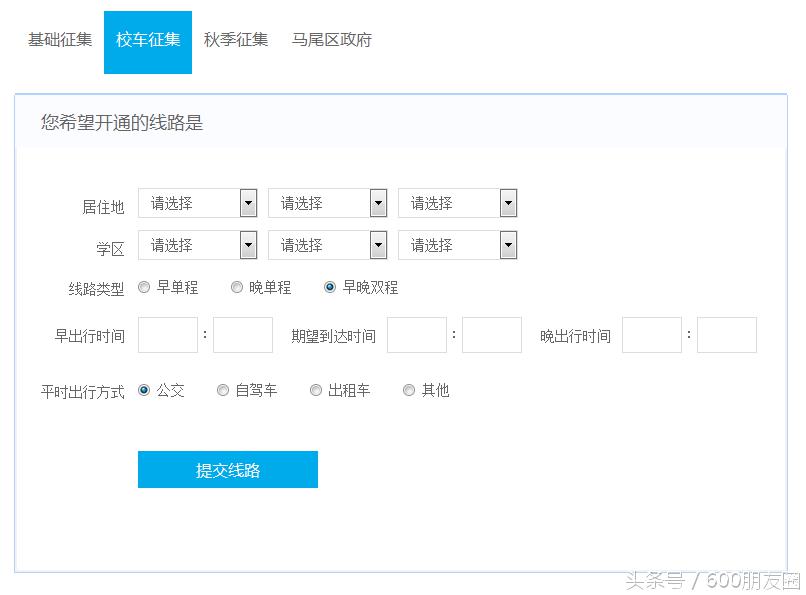This screenshot has width=806, height=595.
Task: Choose 公交 as usual travel mode
Action: (x=143, y=390)
